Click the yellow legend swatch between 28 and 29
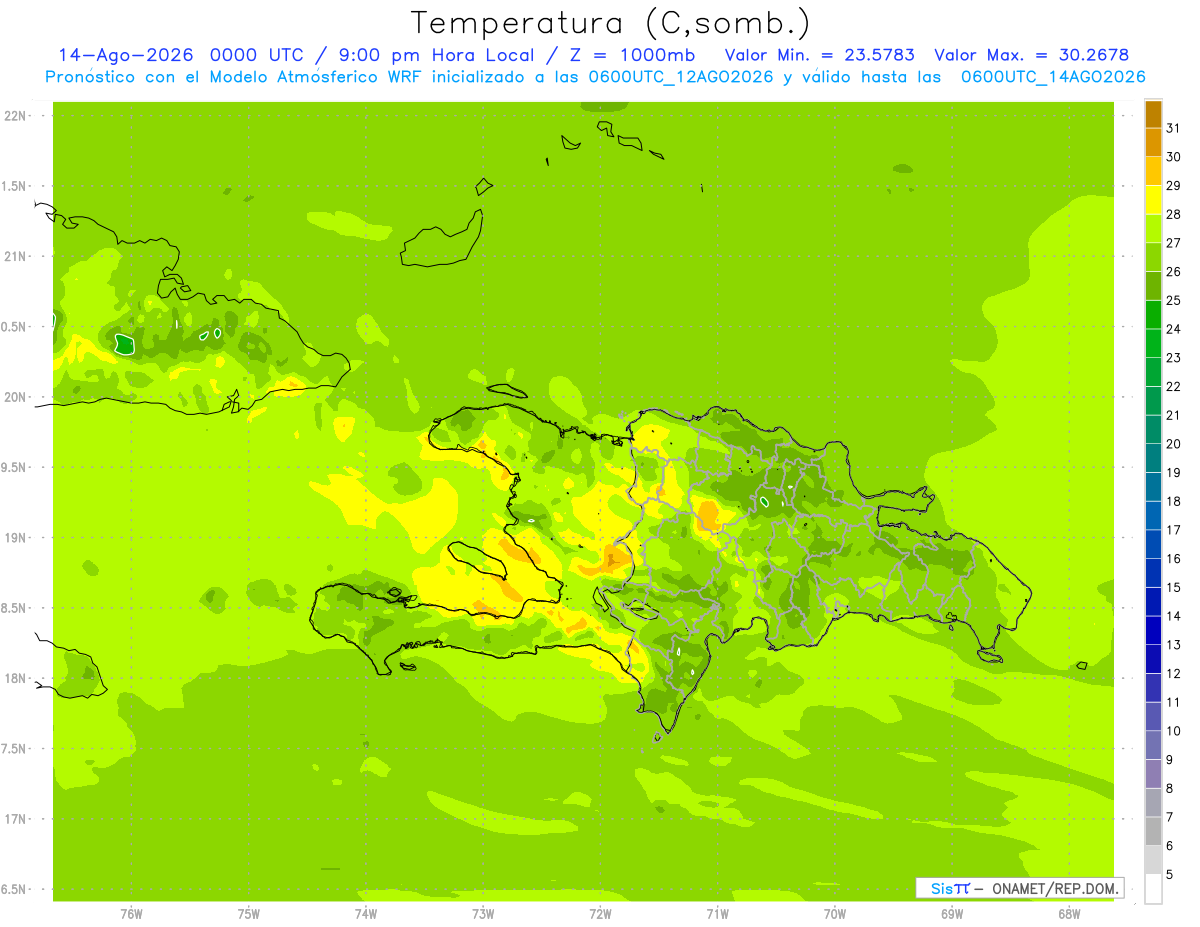Viewport: 1200px width, 927px height. (x=1153, y=200)
